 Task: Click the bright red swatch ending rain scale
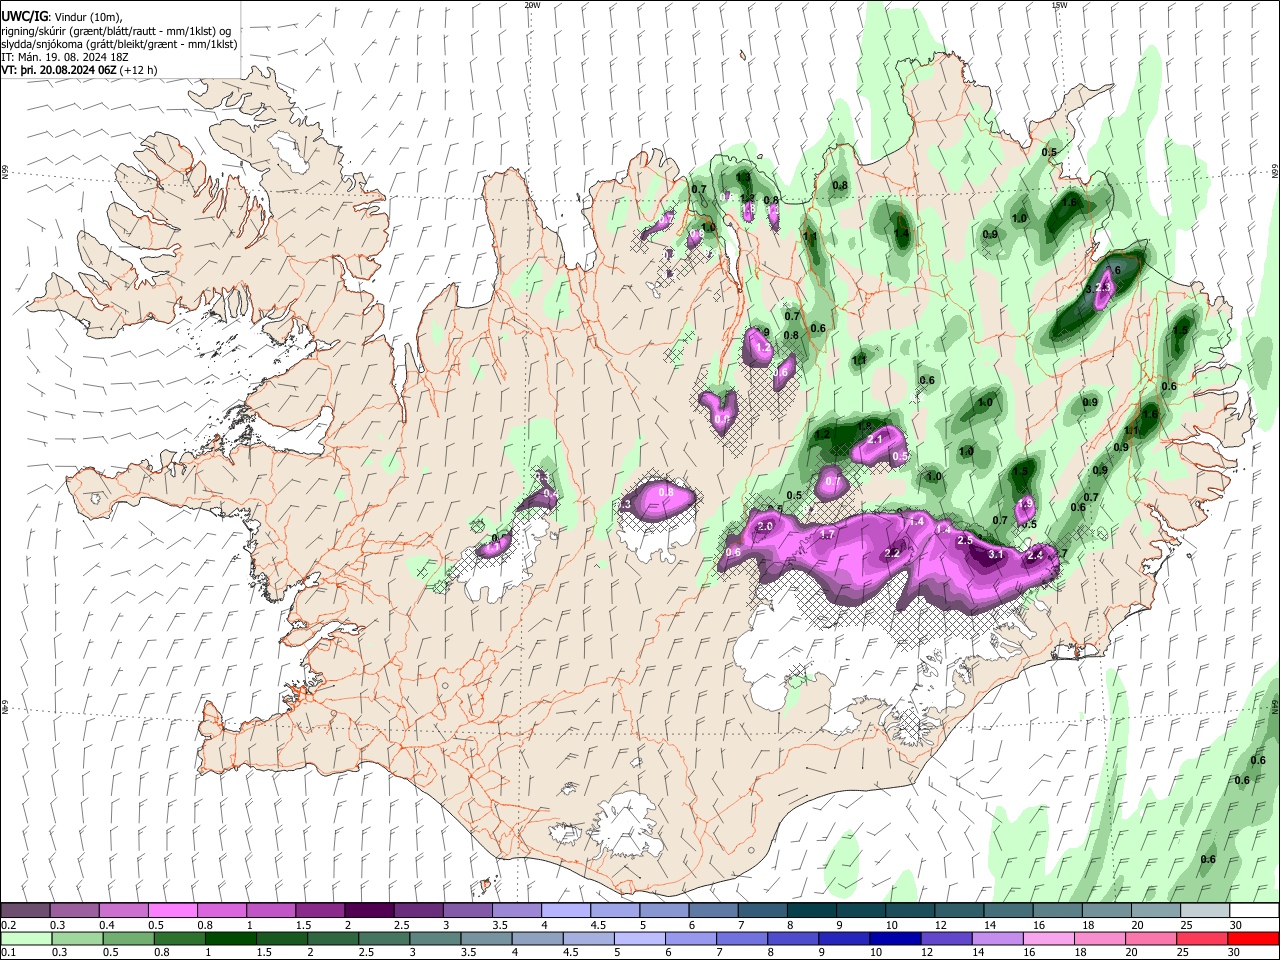point(1254,938)
